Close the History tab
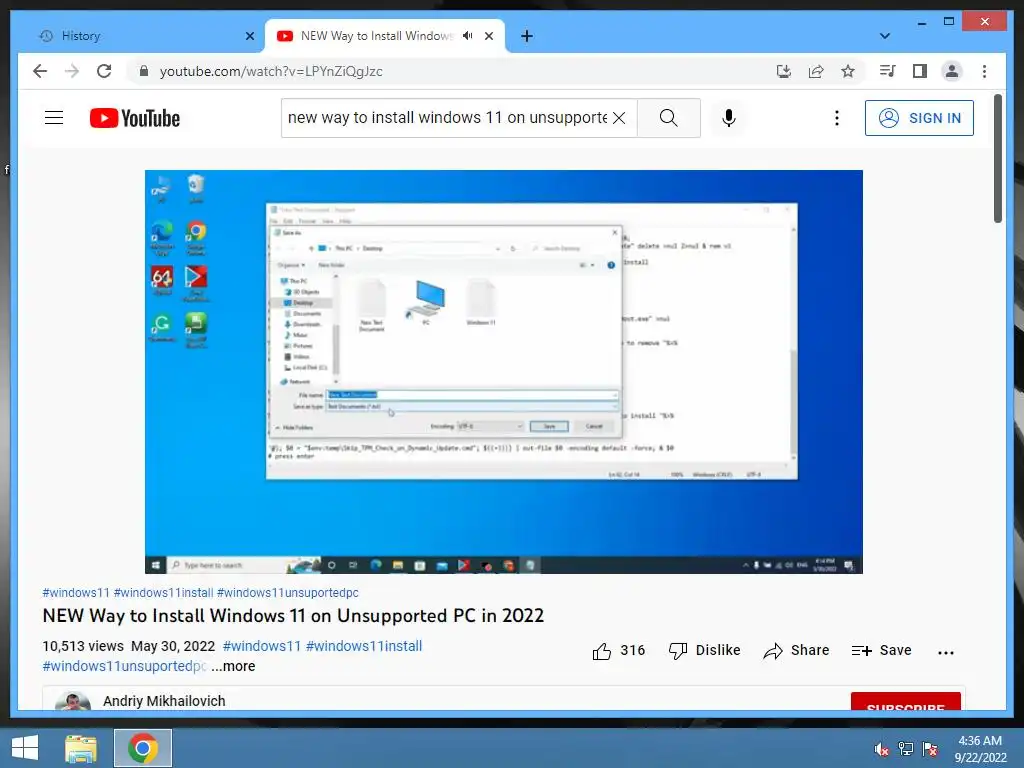Viewport: 1024px width, 768px height. (249, 36)
